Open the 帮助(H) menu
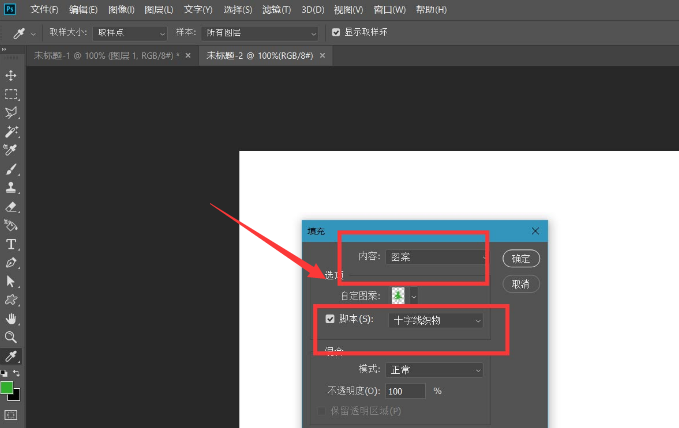The image size is (679, 428). [x=431, y=10]
